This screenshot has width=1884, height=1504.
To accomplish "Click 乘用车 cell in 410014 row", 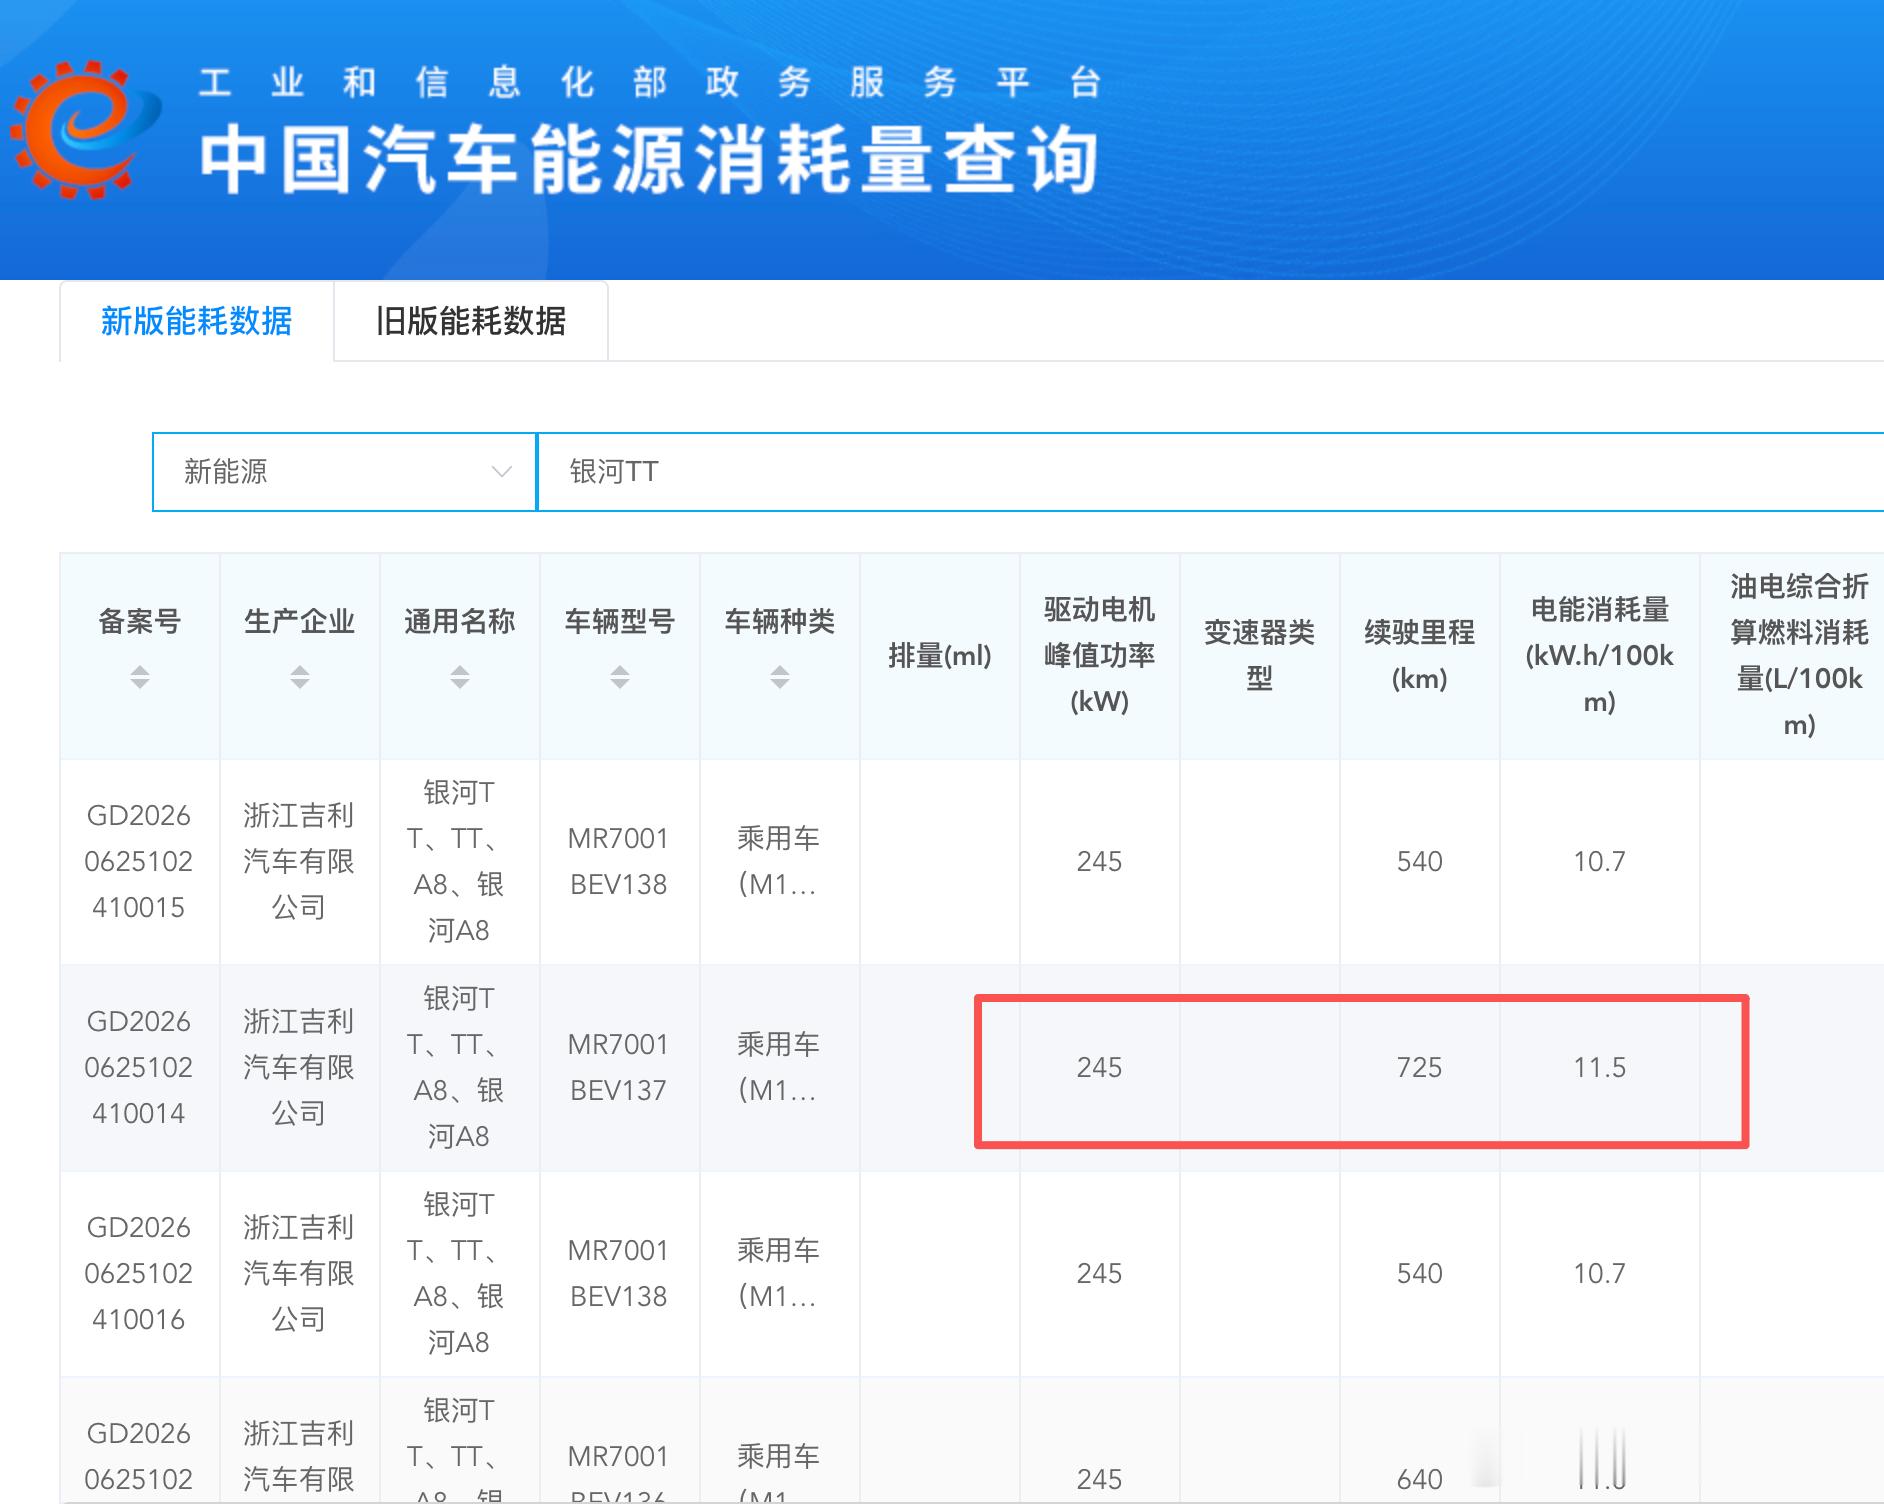I will (779, 1068).
